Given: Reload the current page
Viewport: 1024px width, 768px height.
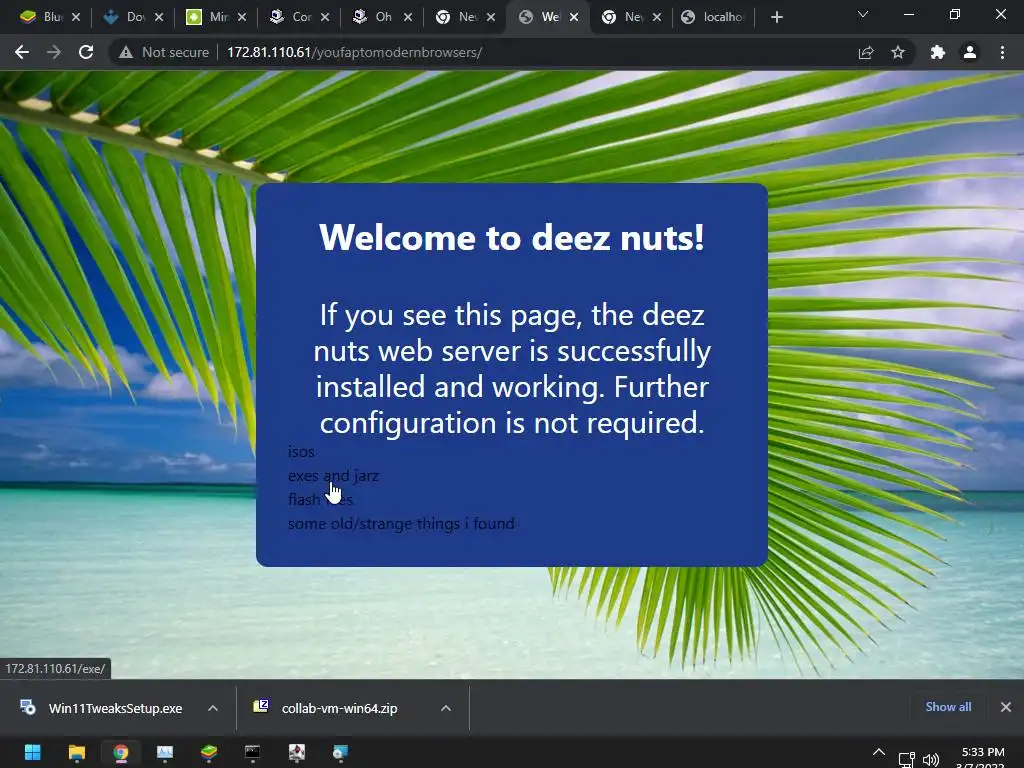Looking at the screenshot, I should [x=86, y=52].
